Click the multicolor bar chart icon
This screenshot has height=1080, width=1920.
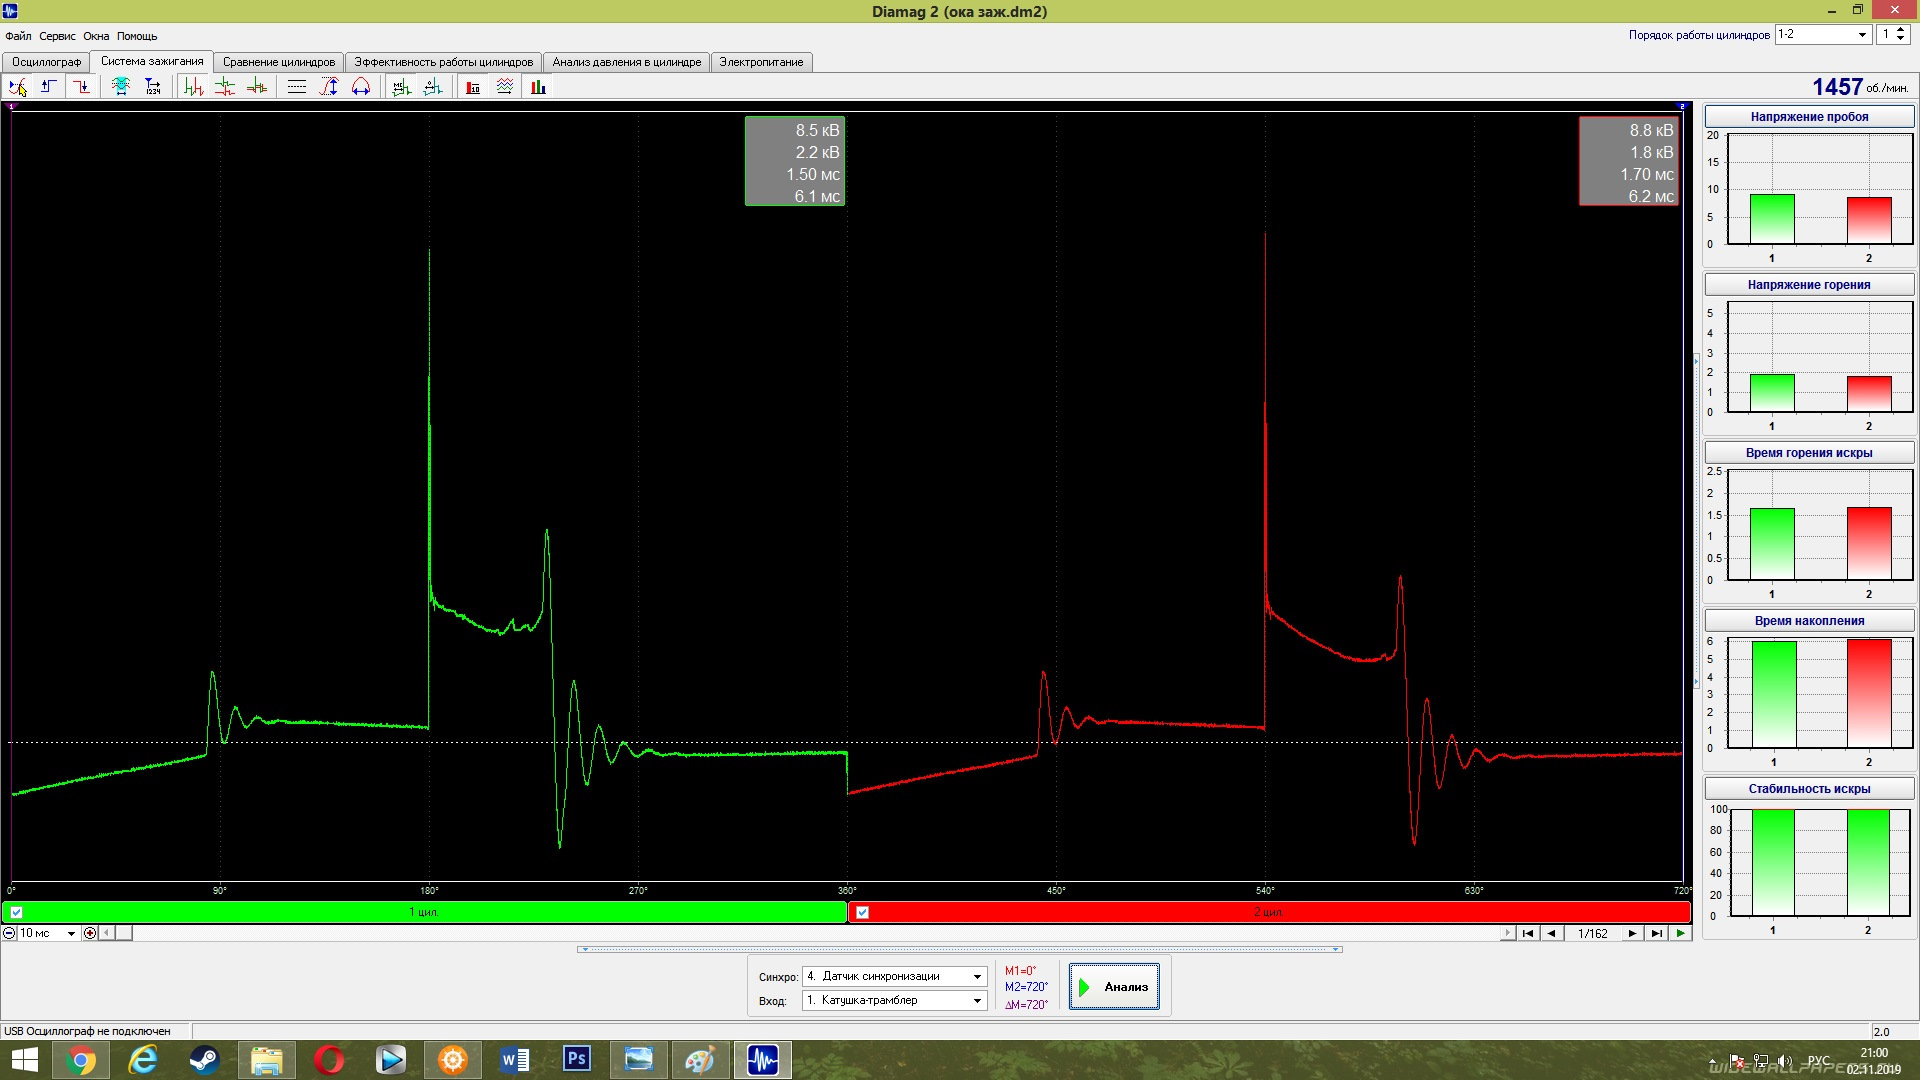[538, 87]
